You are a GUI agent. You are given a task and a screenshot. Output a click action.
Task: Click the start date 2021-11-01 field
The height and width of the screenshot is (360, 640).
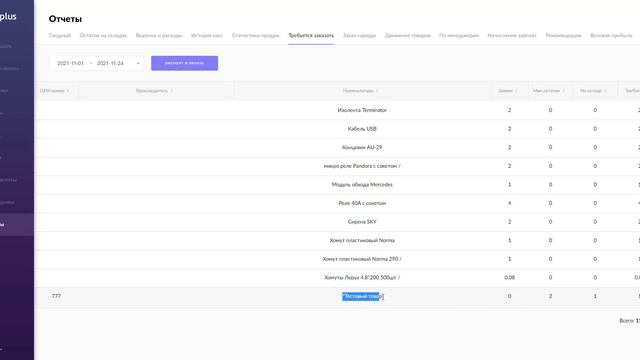70,63
